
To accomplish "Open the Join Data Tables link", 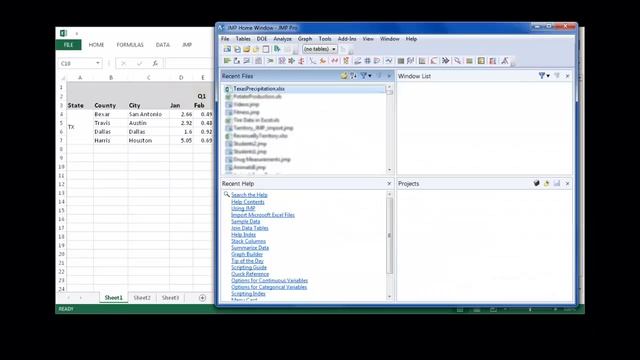I will point(249,228).
